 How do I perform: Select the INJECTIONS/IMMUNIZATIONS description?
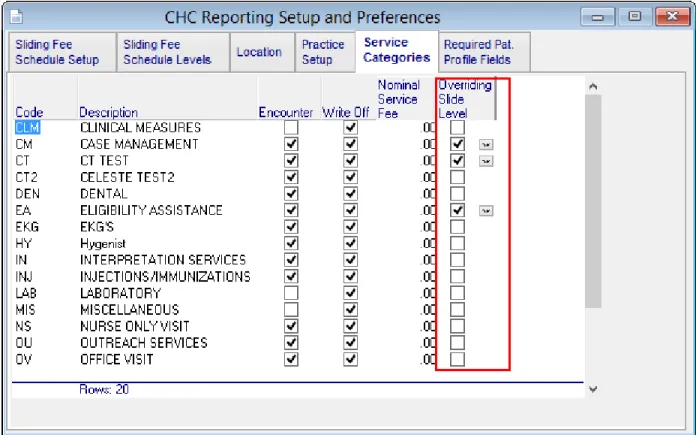[165, 277]
